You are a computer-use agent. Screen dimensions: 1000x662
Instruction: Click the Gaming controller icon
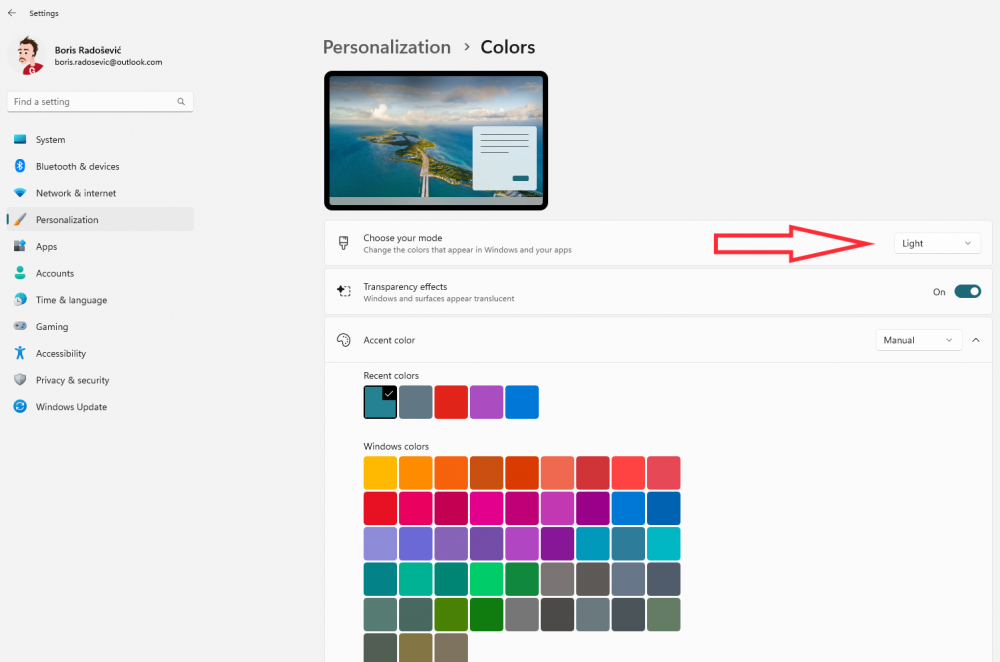point(20,326)
